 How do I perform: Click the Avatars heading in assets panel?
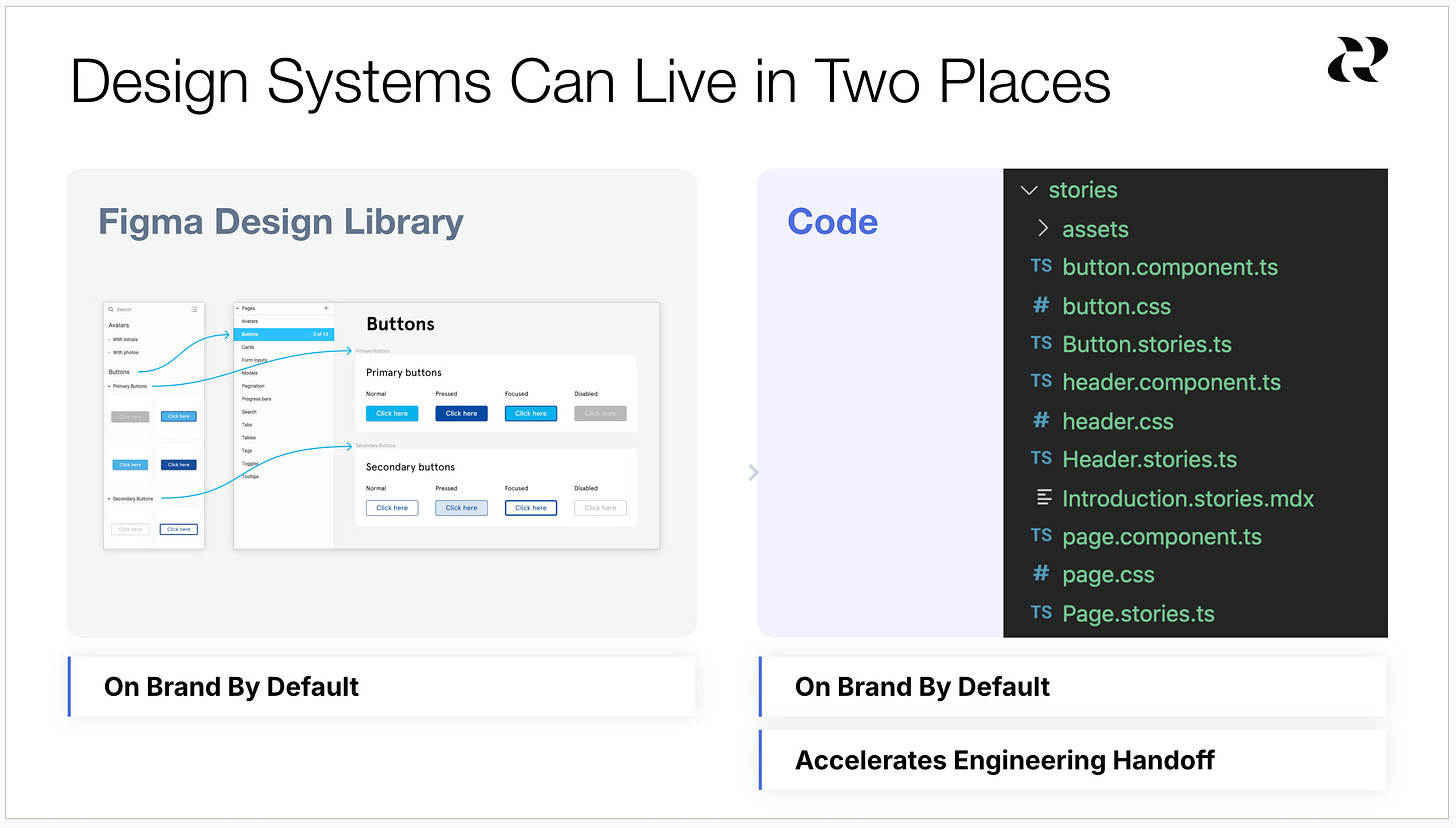(x=119, y=325)
